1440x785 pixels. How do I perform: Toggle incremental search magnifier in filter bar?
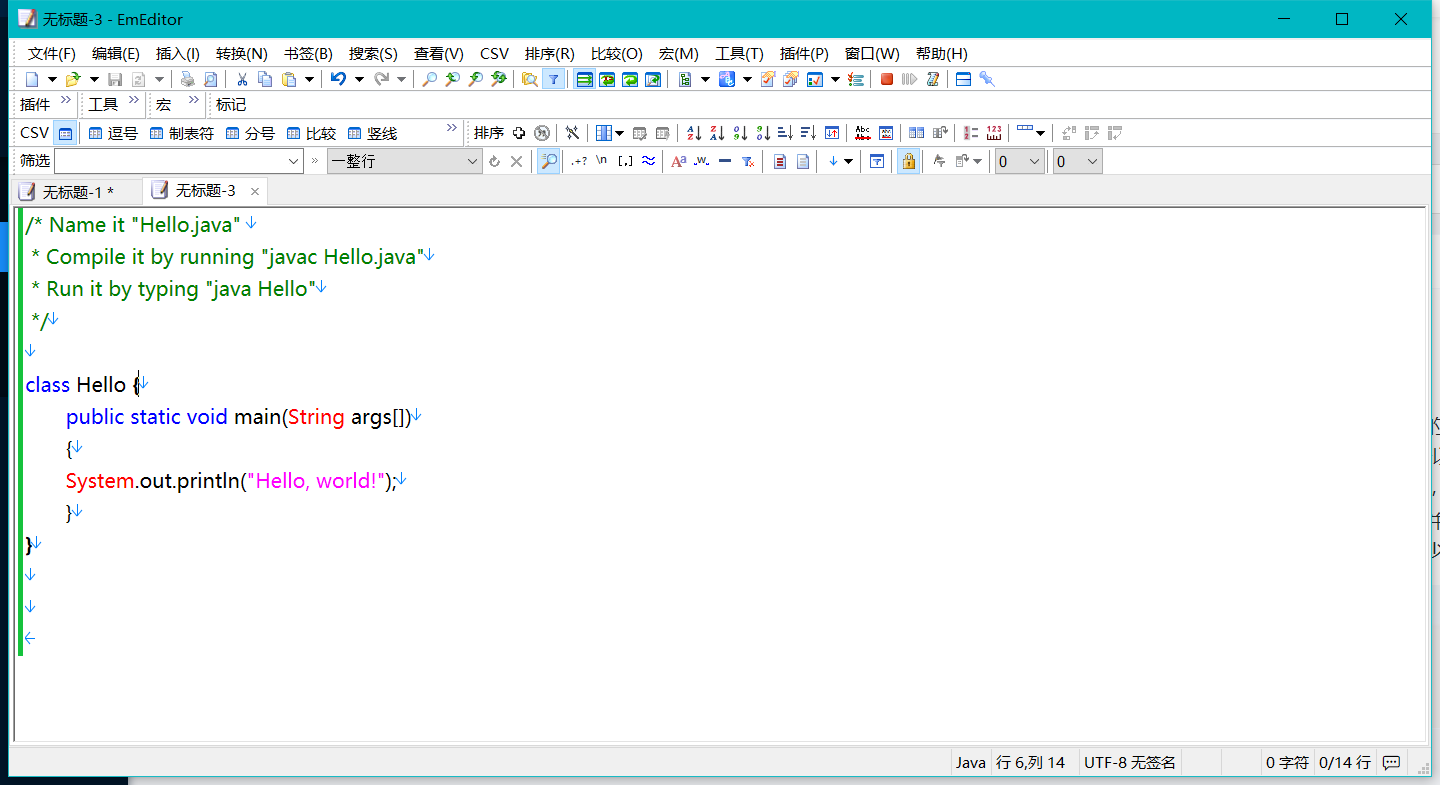[548, 161]
